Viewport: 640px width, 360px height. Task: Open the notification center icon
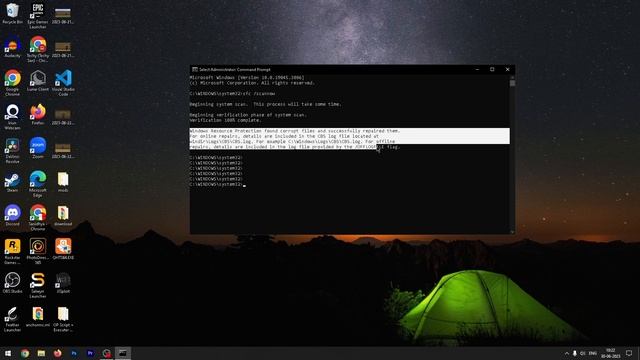pyautogui.click(x=629, y=353)
